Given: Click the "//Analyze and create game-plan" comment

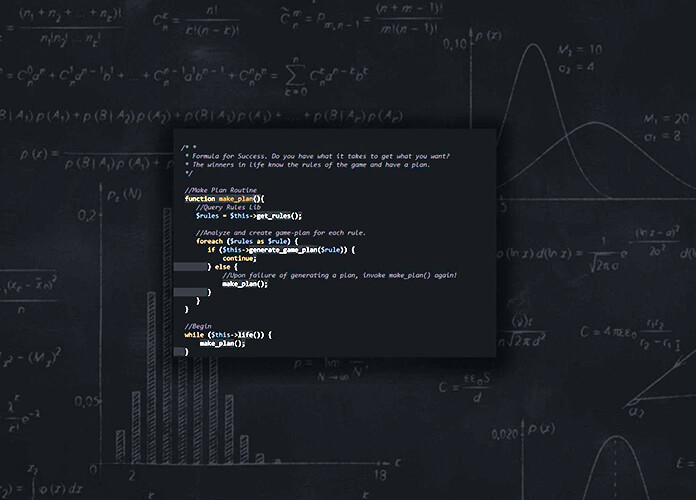Looking at the screenshot, I should [280, 232].
